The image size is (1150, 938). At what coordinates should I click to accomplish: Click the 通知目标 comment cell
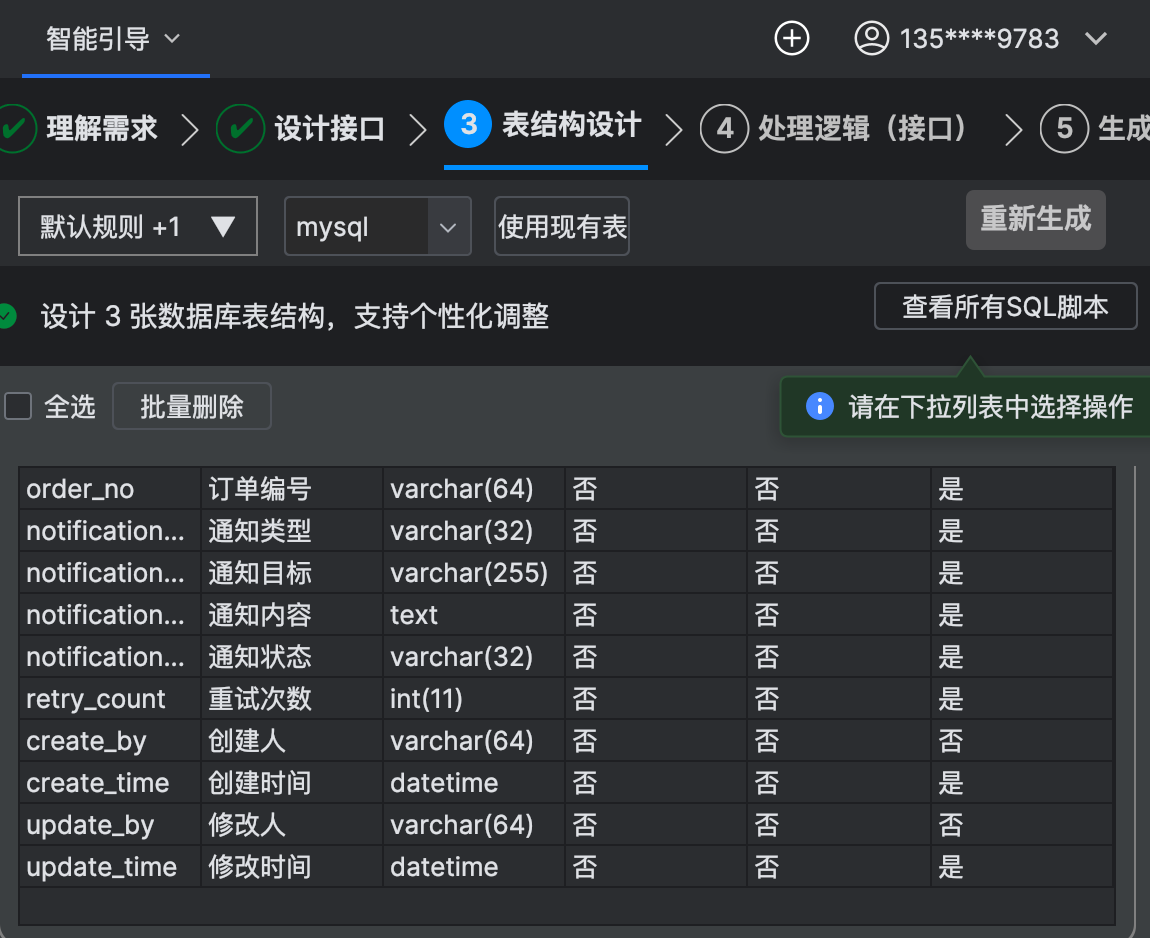[292, 572]
